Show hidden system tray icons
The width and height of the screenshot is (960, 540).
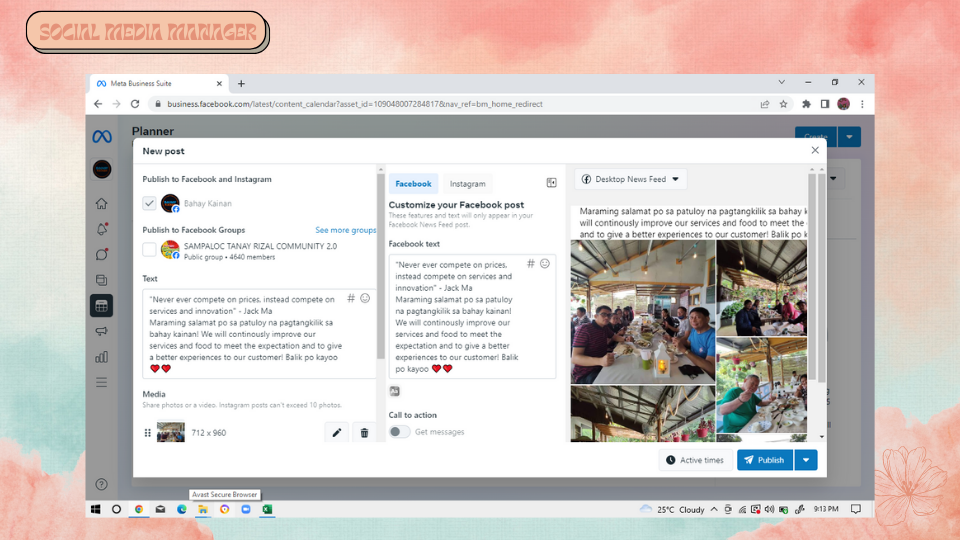[x=714, y=509]
